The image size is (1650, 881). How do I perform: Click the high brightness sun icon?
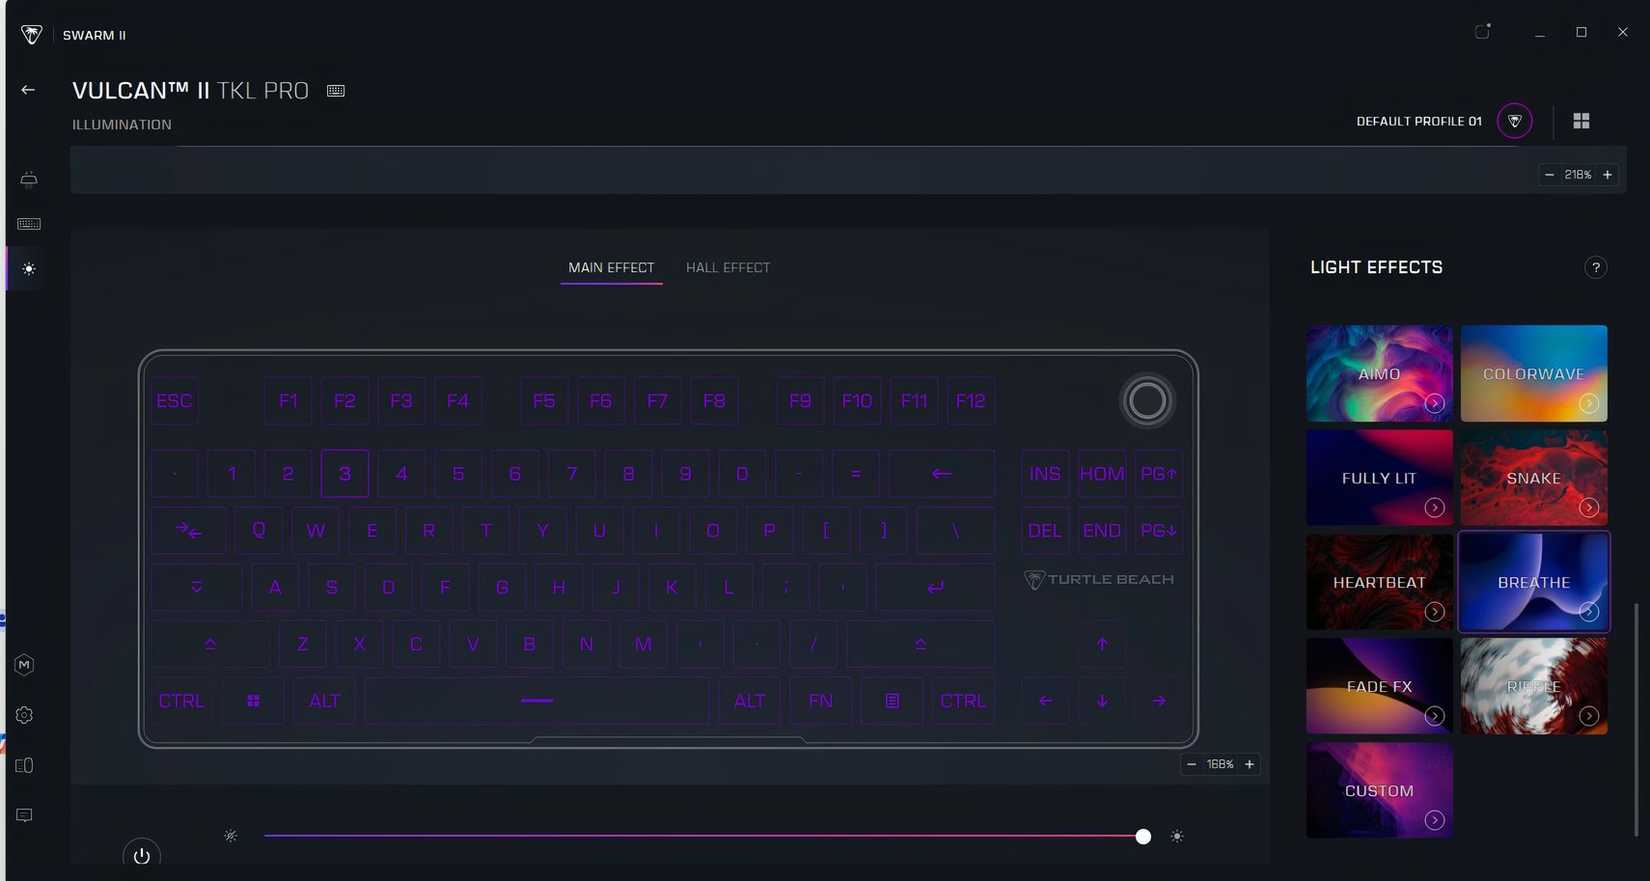[x=1177, y=836]
